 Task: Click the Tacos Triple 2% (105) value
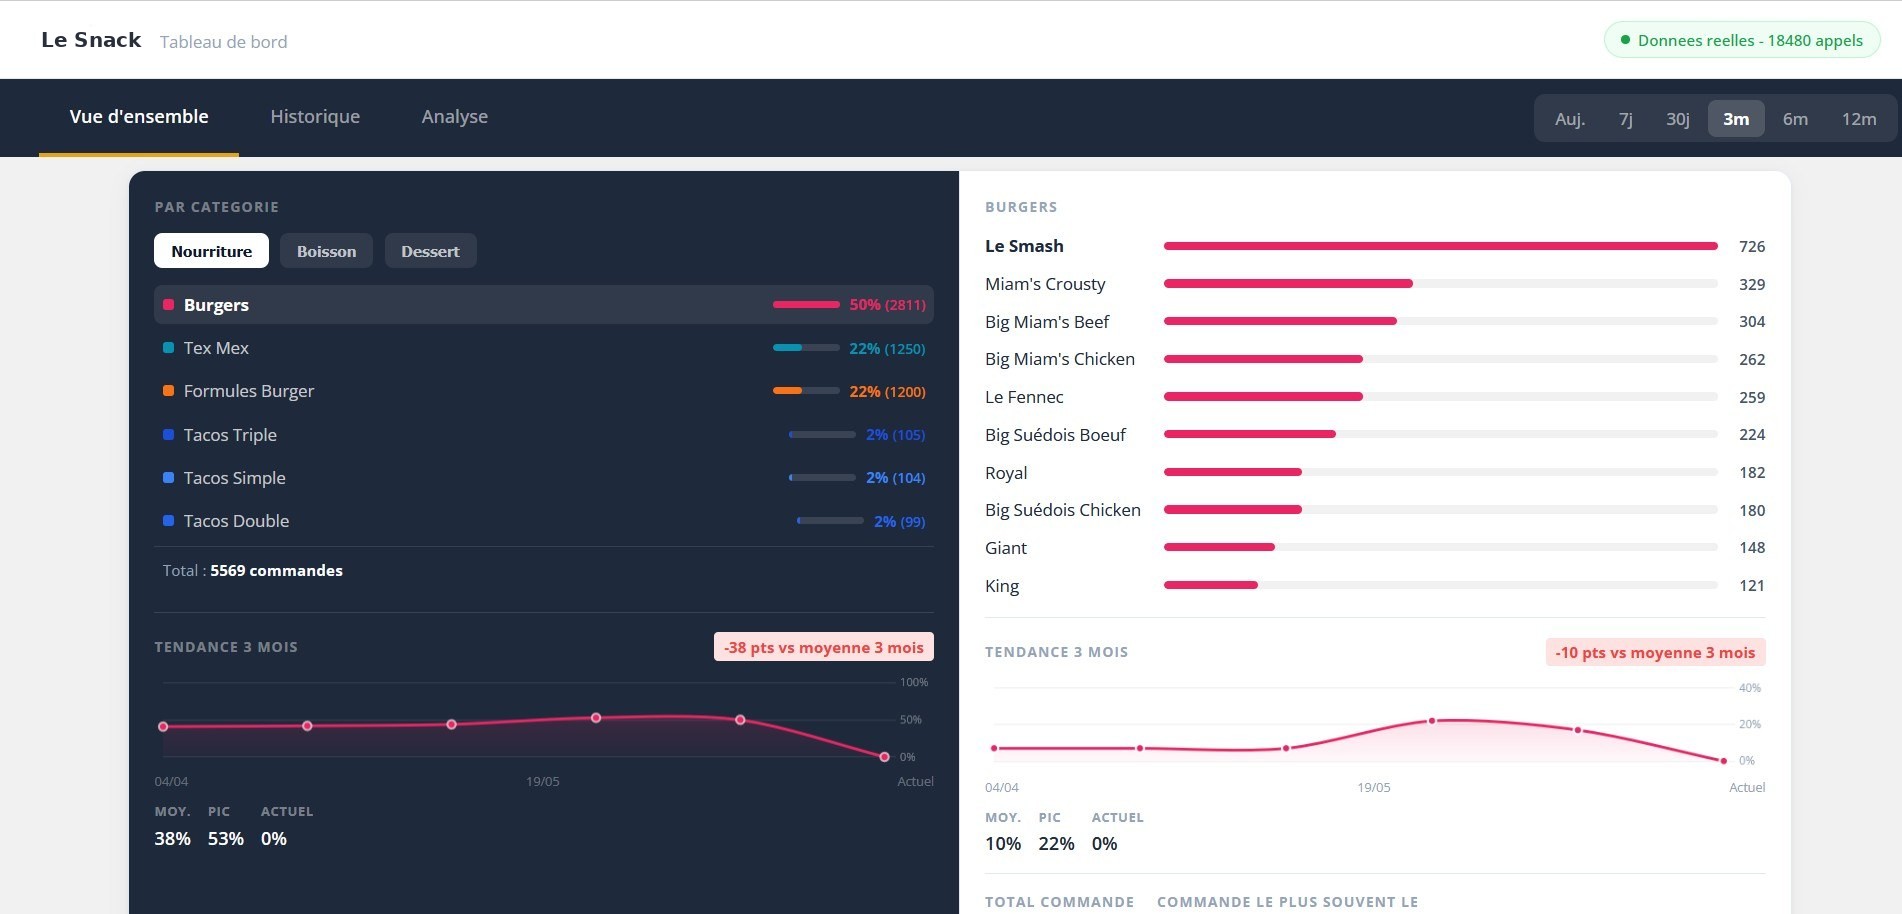point(895,435)
